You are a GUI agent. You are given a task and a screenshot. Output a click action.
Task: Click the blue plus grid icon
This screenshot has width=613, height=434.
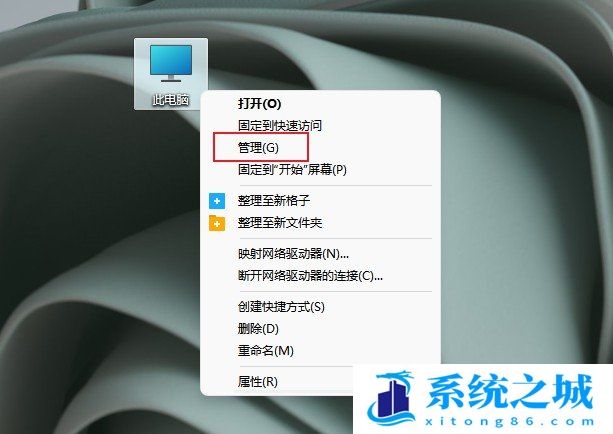click(x=217, y=201)
